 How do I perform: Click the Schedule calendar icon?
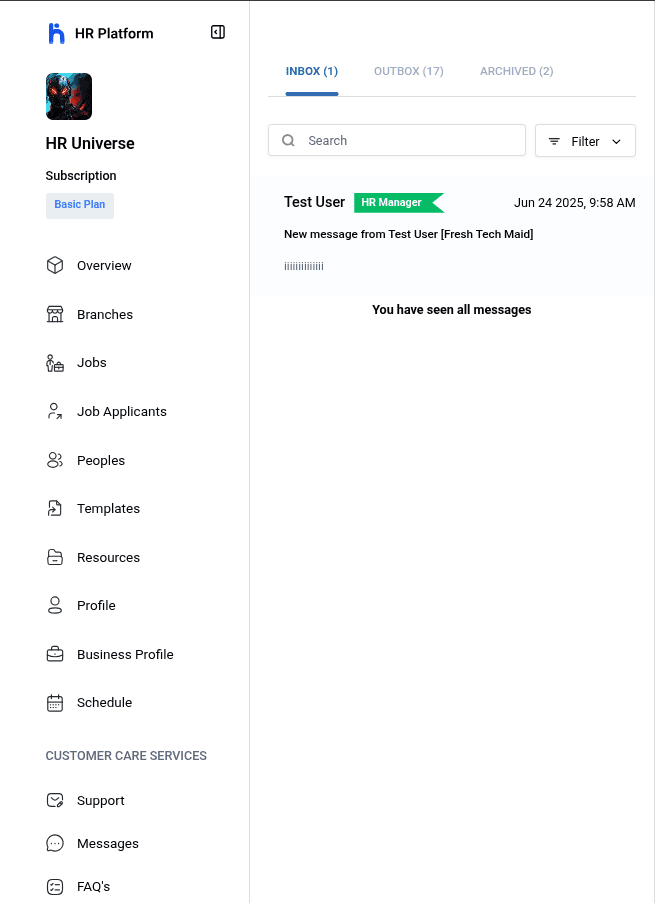point(55,703)
